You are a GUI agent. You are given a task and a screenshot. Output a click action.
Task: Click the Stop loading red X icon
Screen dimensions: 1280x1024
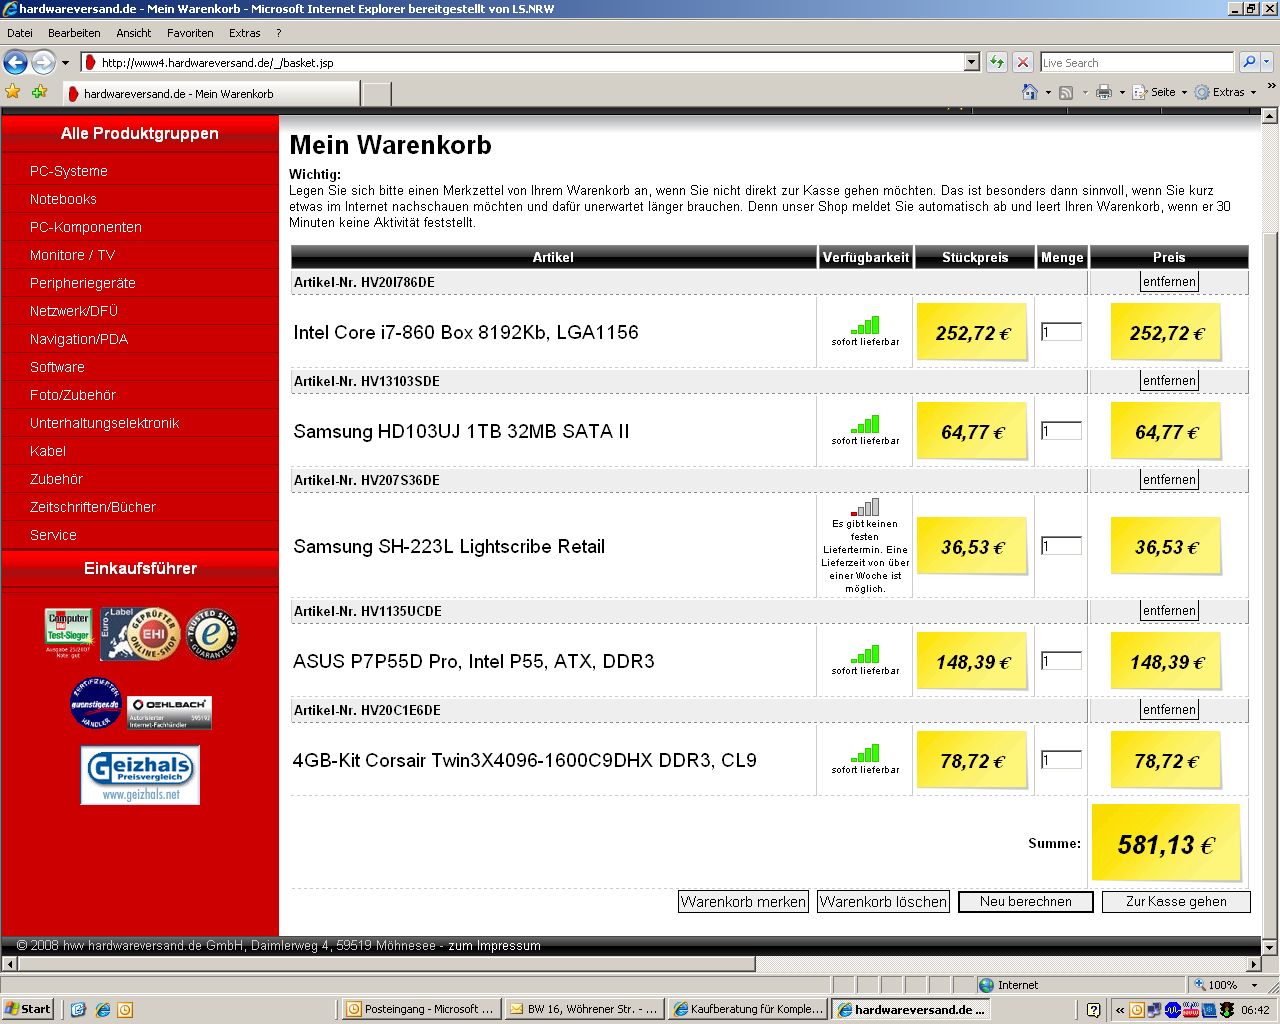coord(1022,62)
